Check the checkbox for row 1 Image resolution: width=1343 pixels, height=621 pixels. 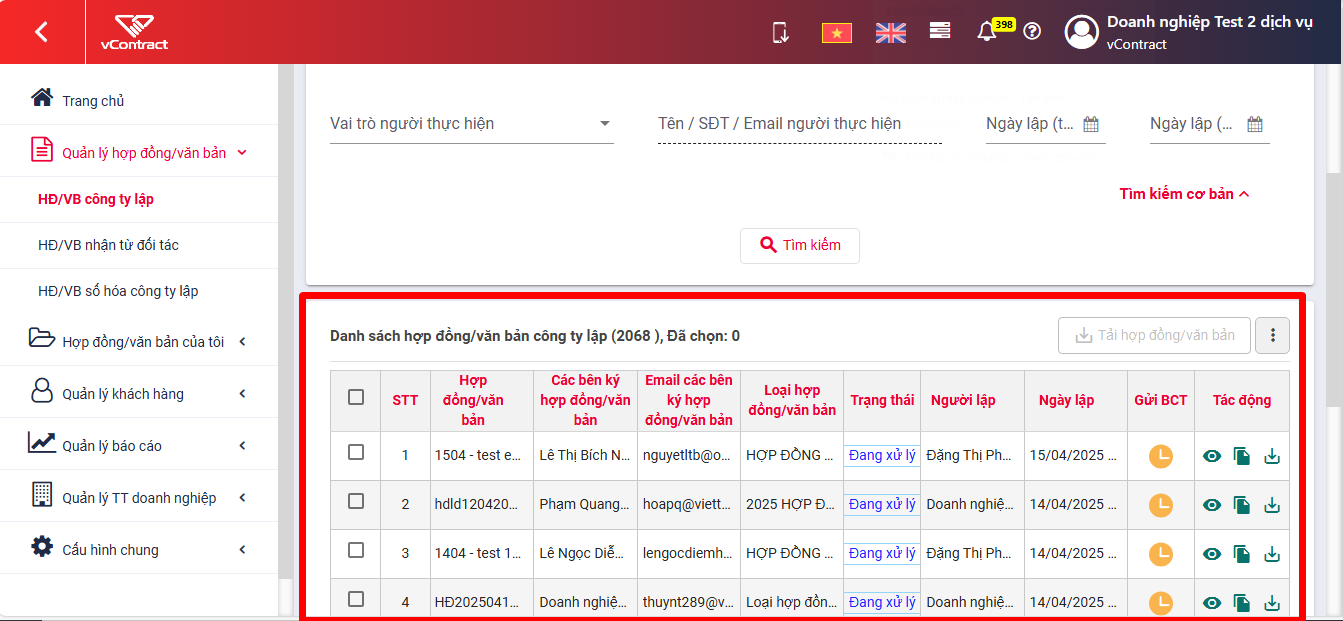point(356,452)
